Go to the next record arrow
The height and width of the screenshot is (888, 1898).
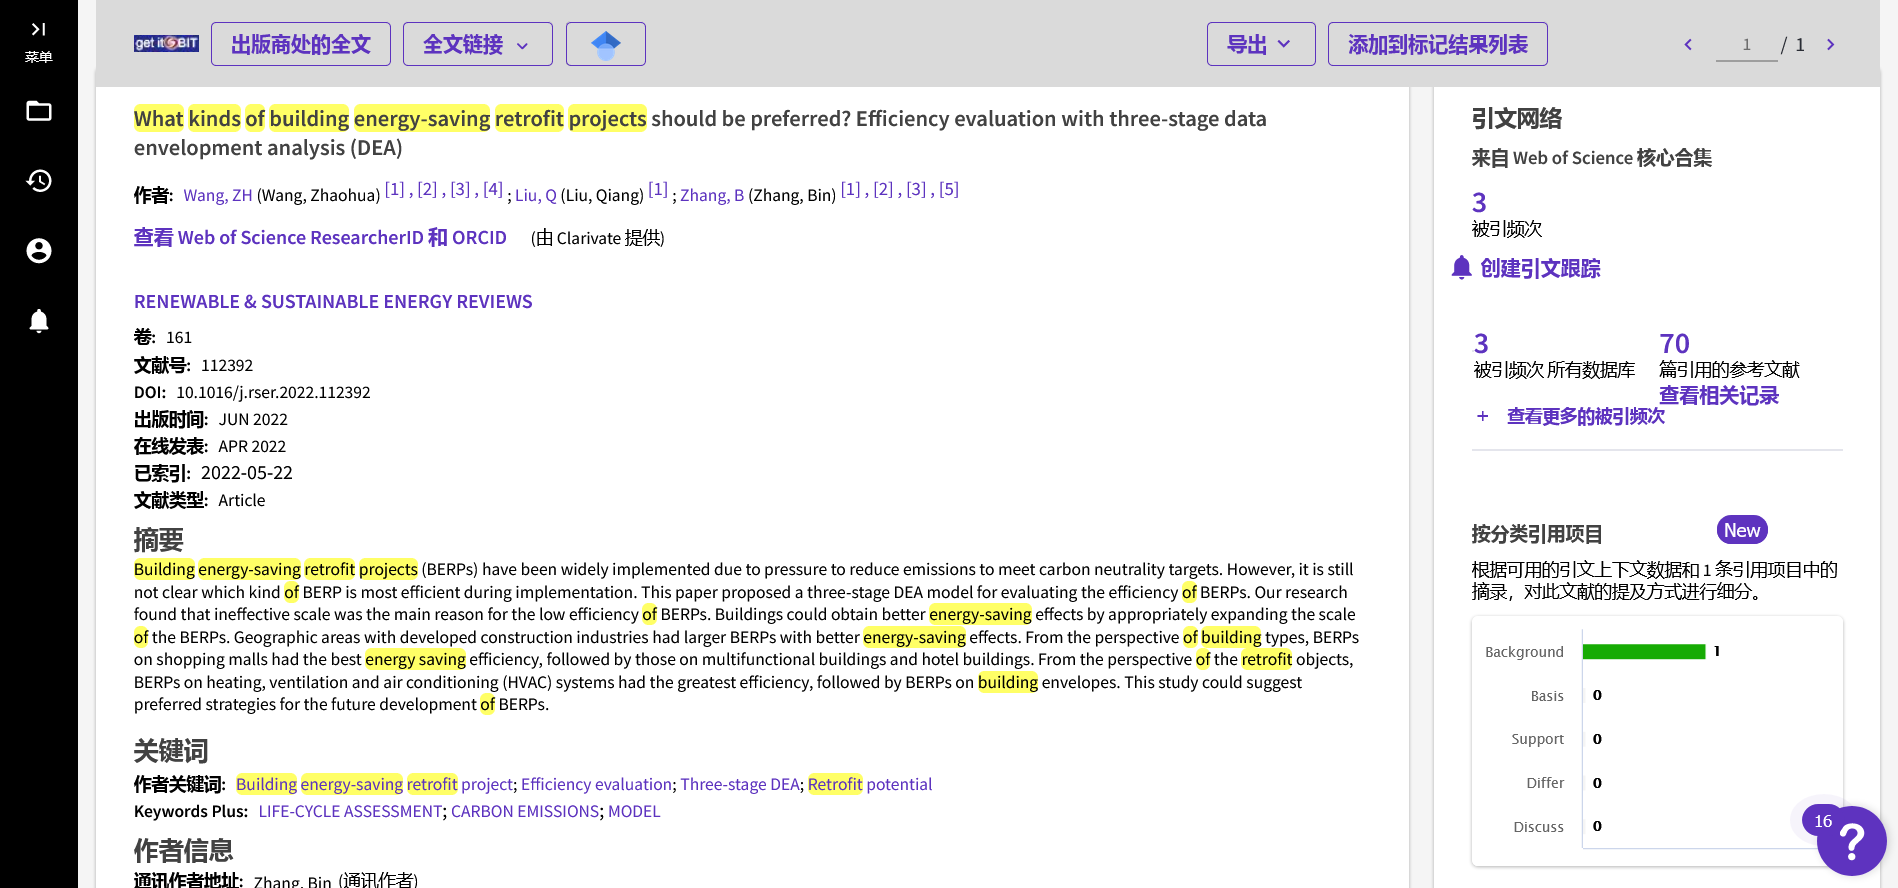point(1830,45)
